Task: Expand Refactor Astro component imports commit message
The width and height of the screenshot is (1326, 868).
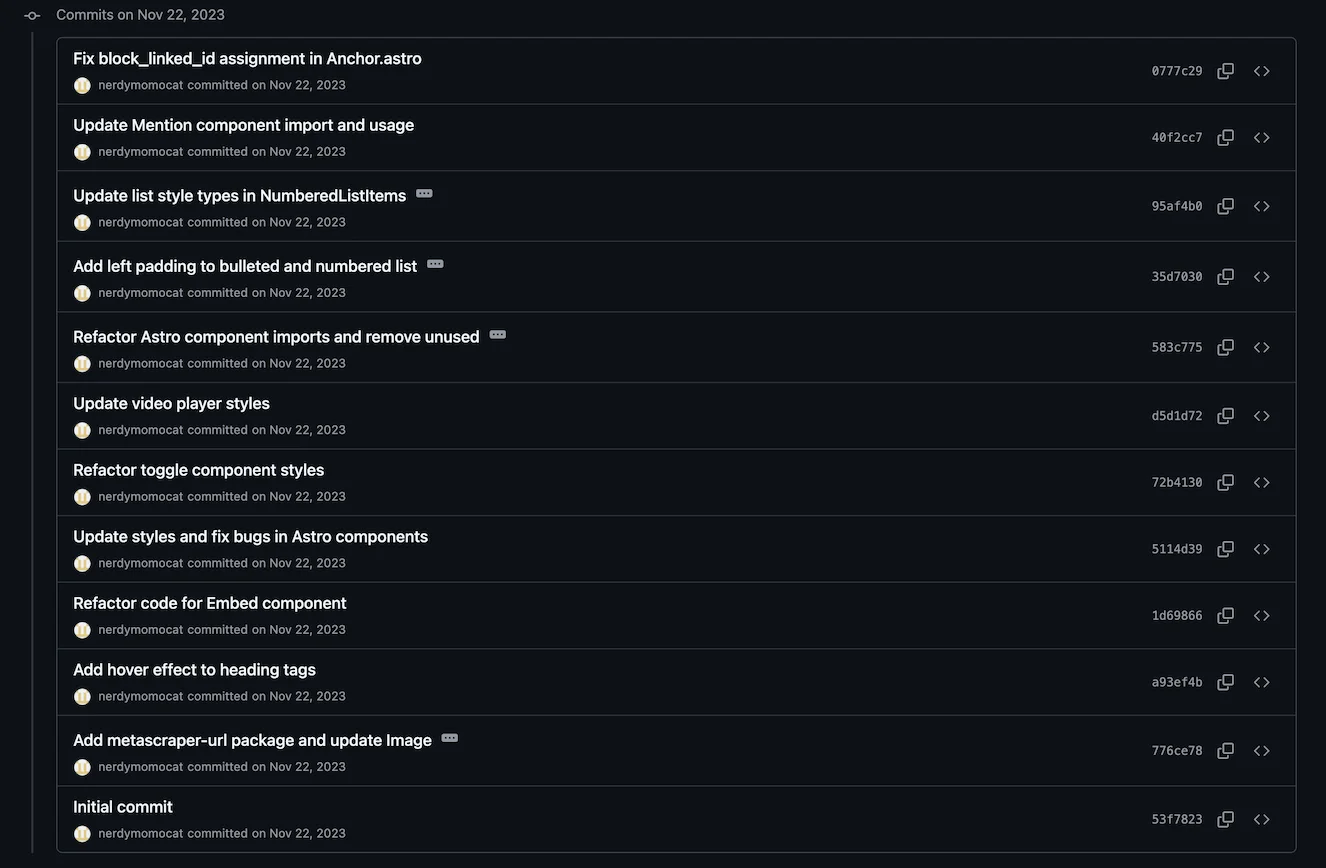Action: coord(498,334)
